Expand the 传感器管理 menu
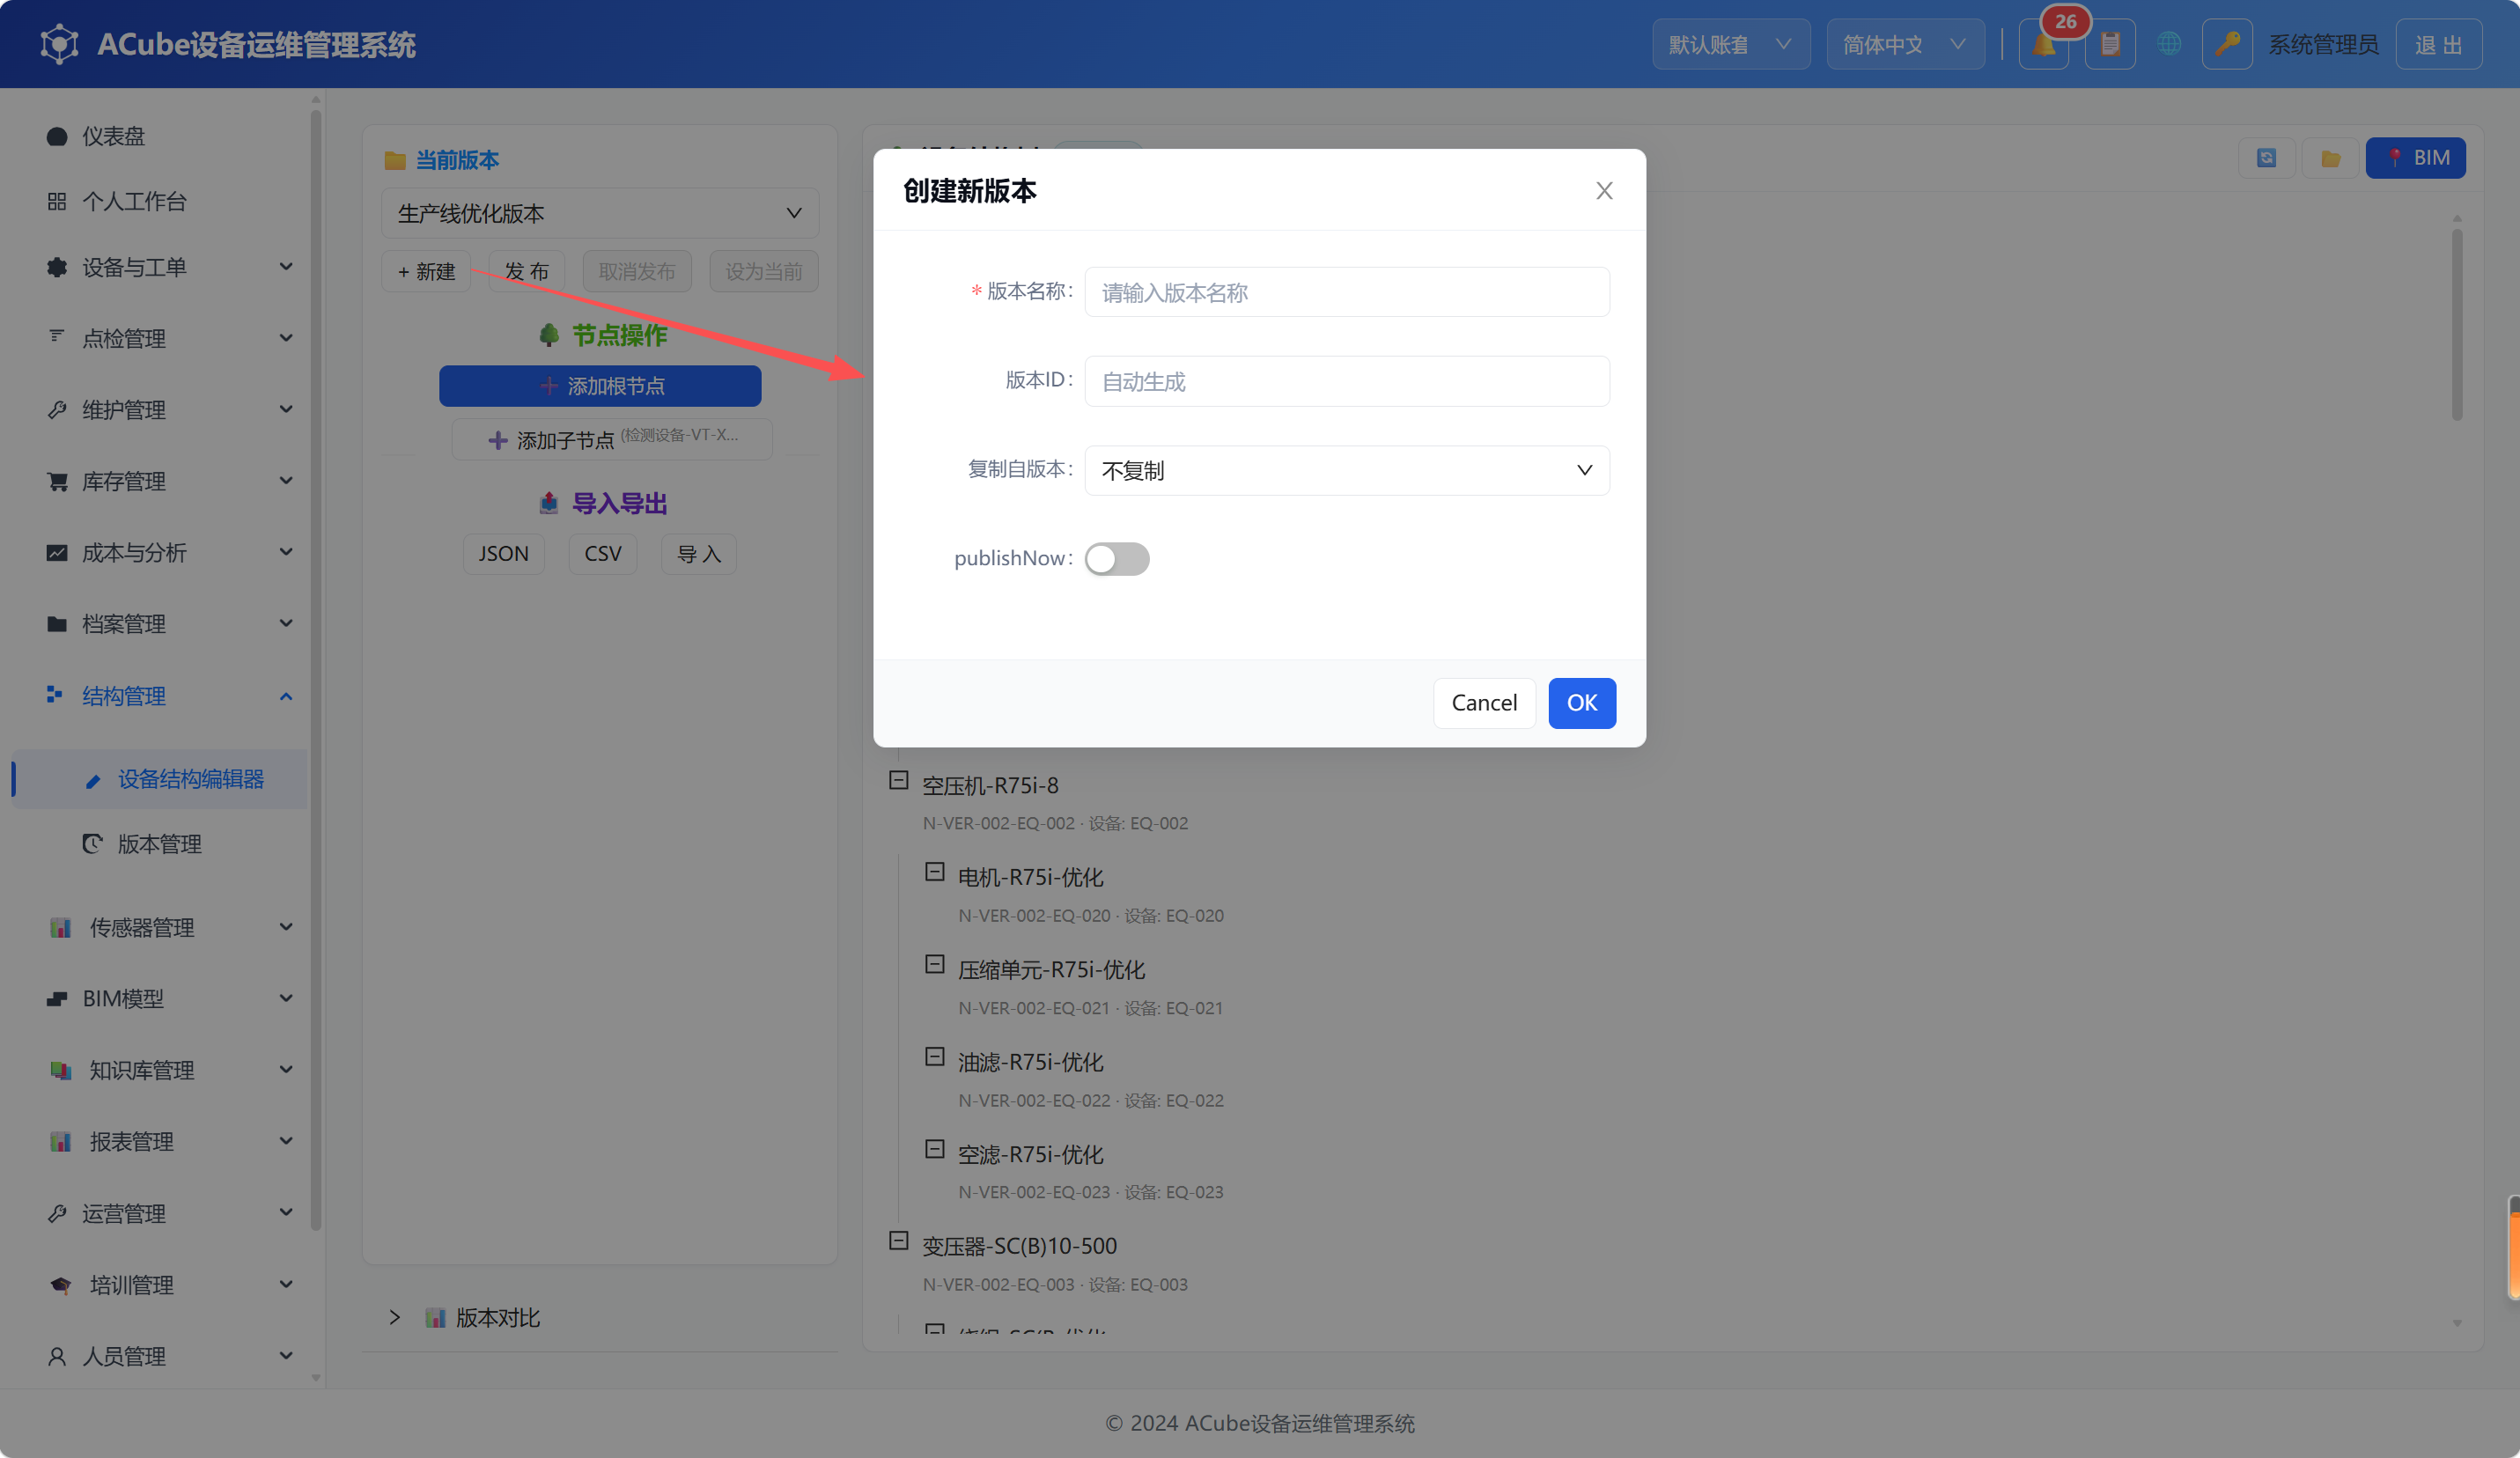 click(x=160, y=927)
